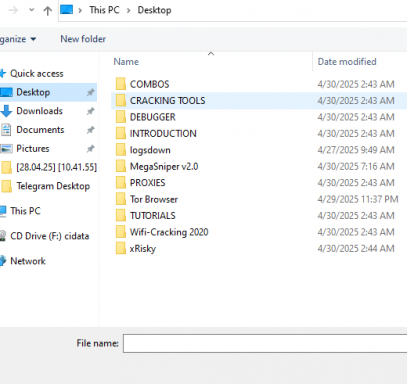Click the TUTORIALS folder icon
The width and height of the screenshot is (407, 384).
click(121, 216)
